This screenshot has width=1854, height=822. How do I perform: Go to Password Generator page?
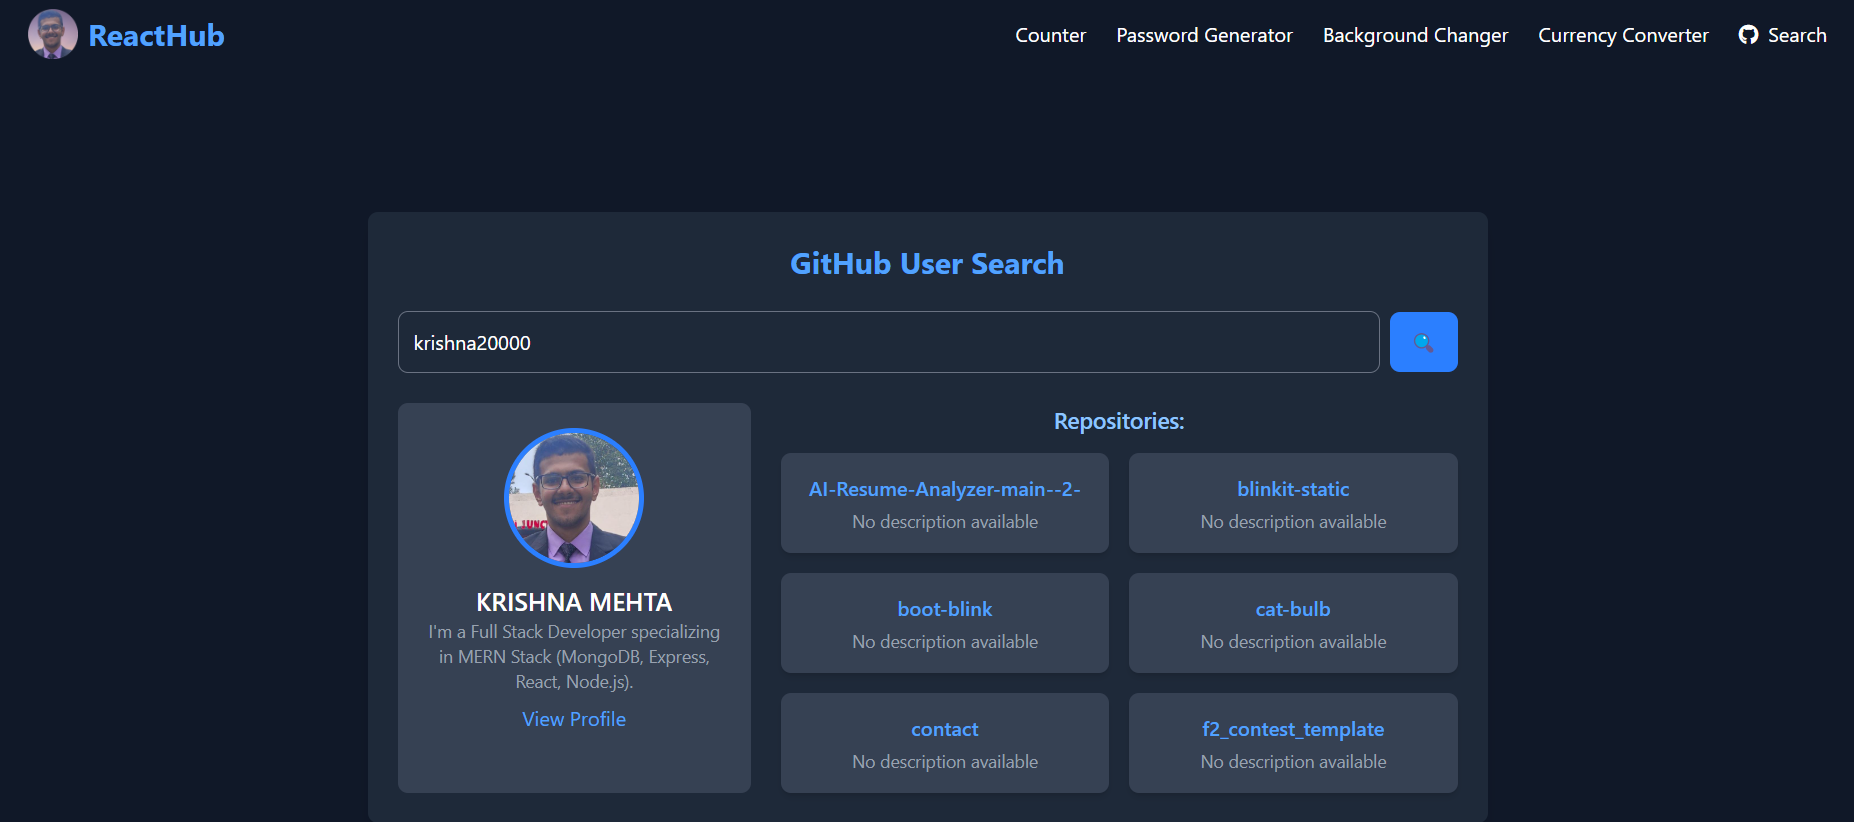pos(1204,35)
